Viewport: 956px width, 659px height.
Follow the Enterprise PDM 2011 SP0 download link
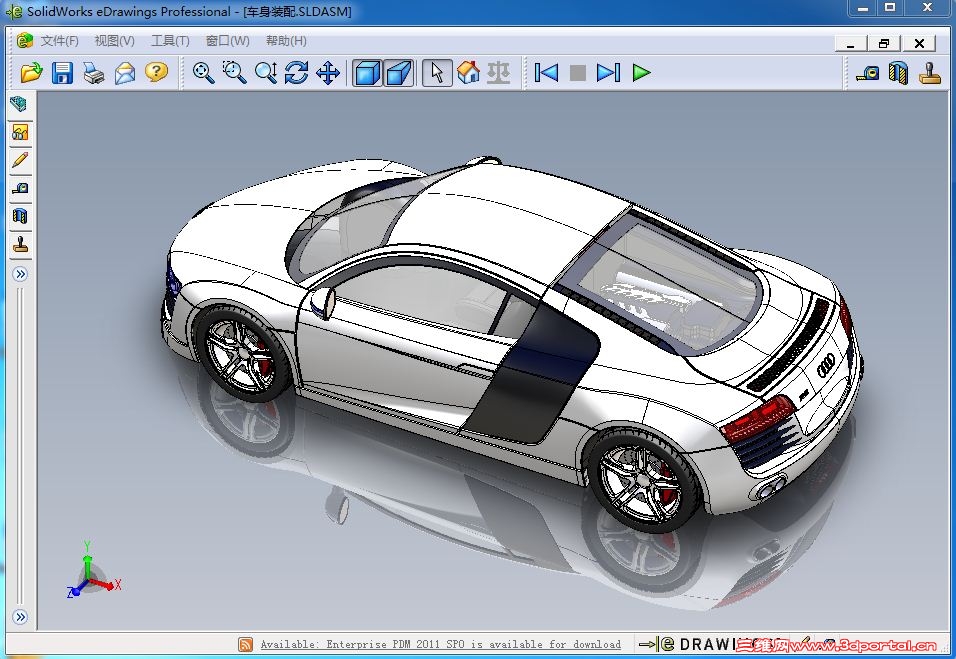click(440, 644)
